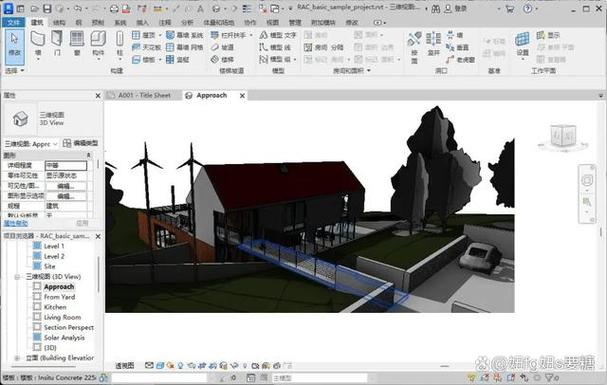
Task: Toggle Select Underlay Elements in status bar
Action: [x=485, y=377]
